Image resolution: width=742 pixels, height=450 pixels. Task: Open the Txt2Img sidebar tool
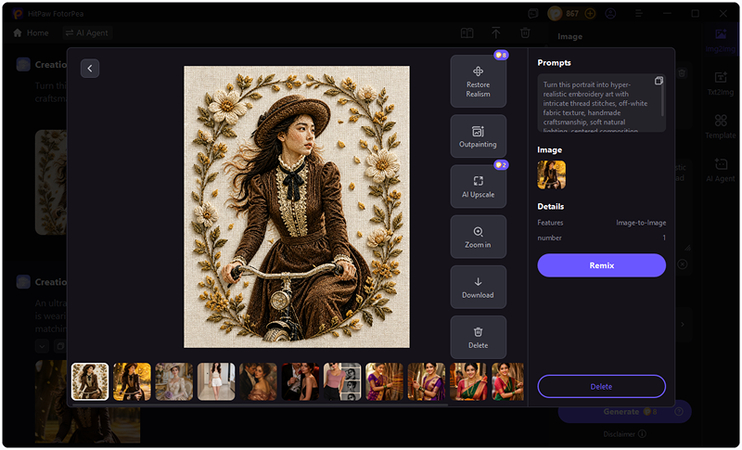[721, 83]
